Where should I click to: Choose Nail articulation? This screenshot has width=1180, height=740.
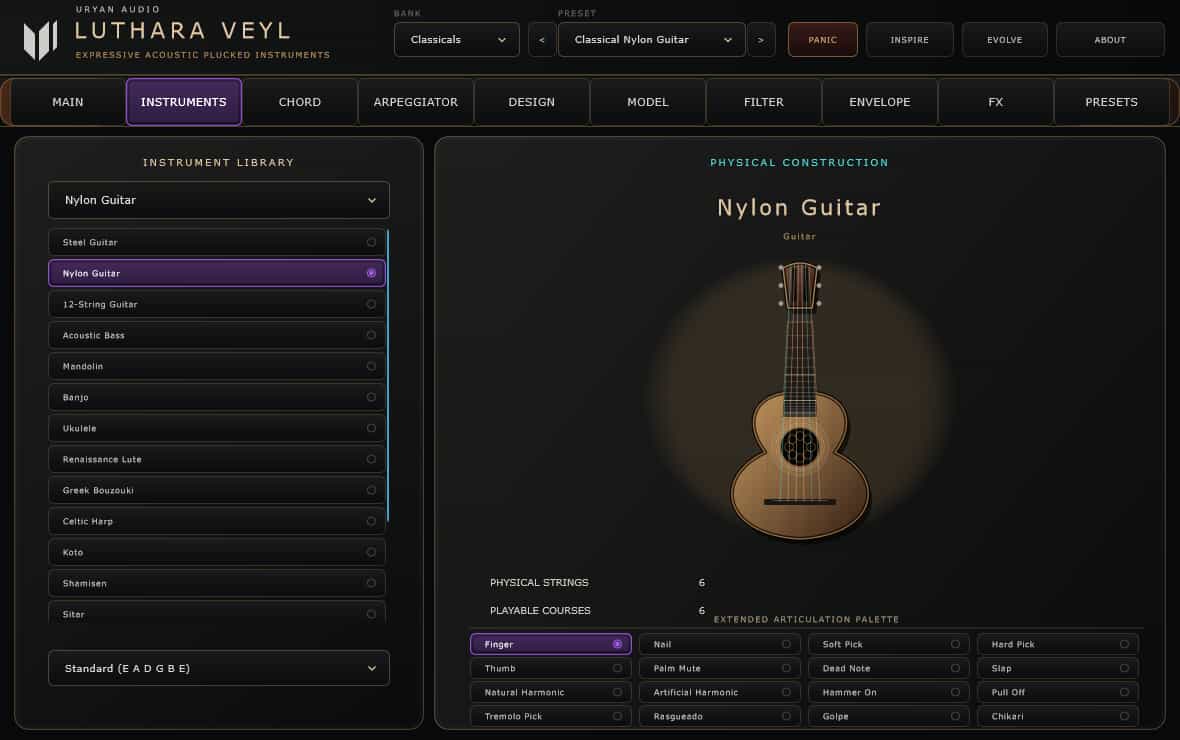pyautogui.click(x=719, y=644)
